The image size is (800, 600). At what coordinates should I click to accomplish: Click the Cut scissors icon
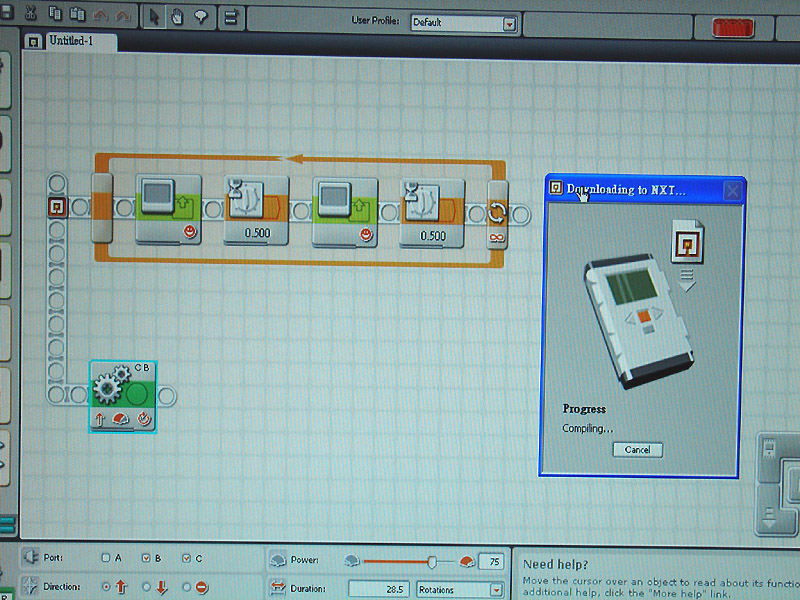(31, 12)
